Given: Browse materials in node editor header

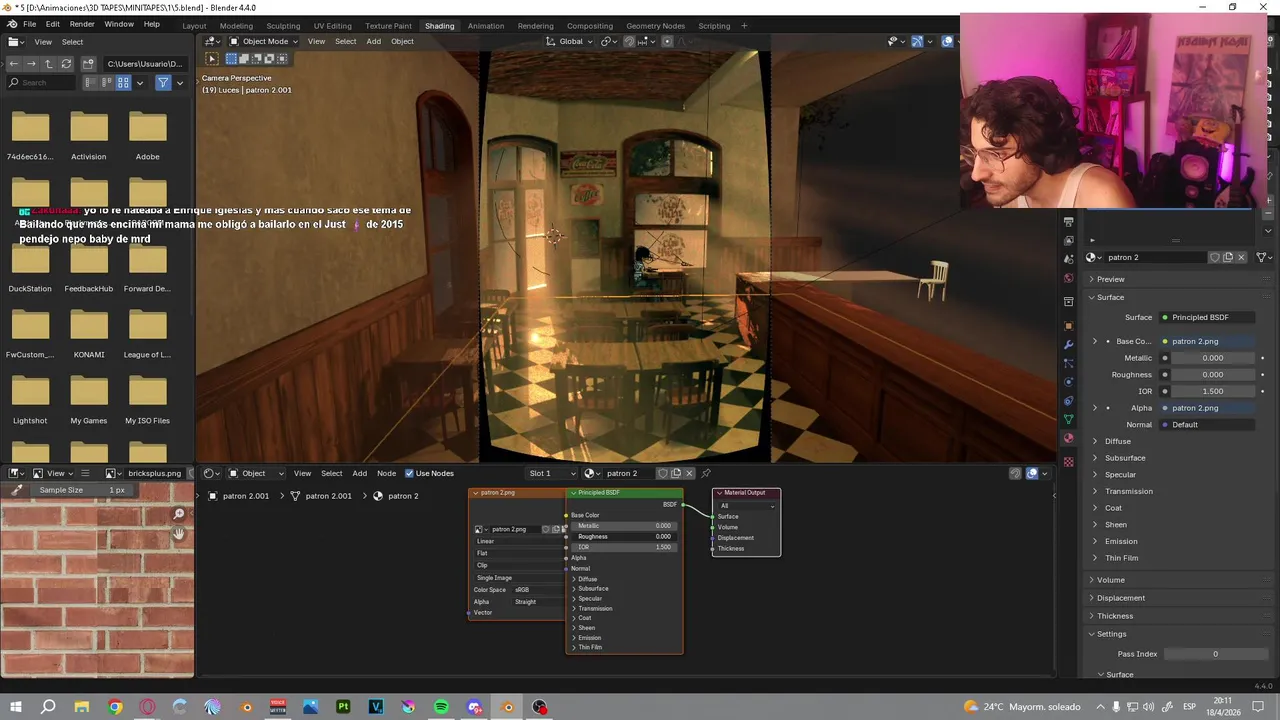Looking at the screenshot, I should click(592, 473).
